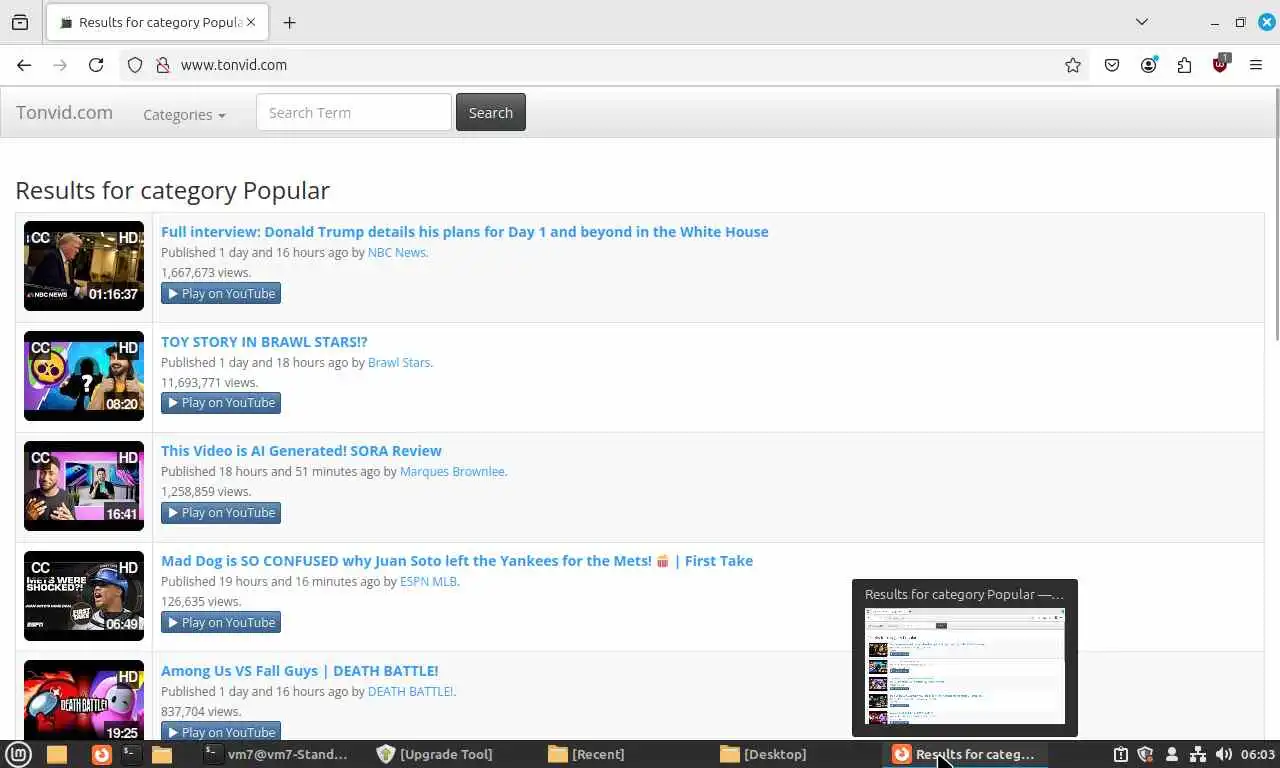Image resolution: width=1280 pixels, height=768 pixels.
Task: Open the Juan Soto video thumbnail
Action: click(84, 596)
